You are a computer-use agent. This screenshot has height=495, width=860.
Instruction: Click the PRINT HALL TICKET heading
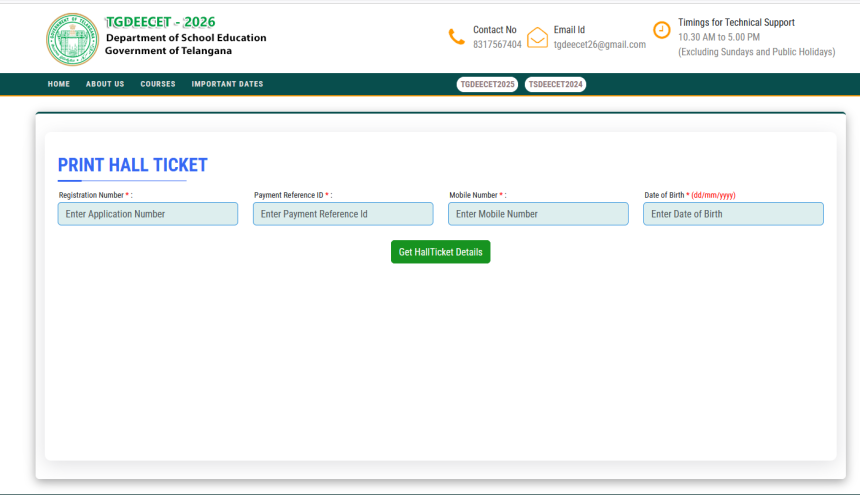click(x=133, y=165)
